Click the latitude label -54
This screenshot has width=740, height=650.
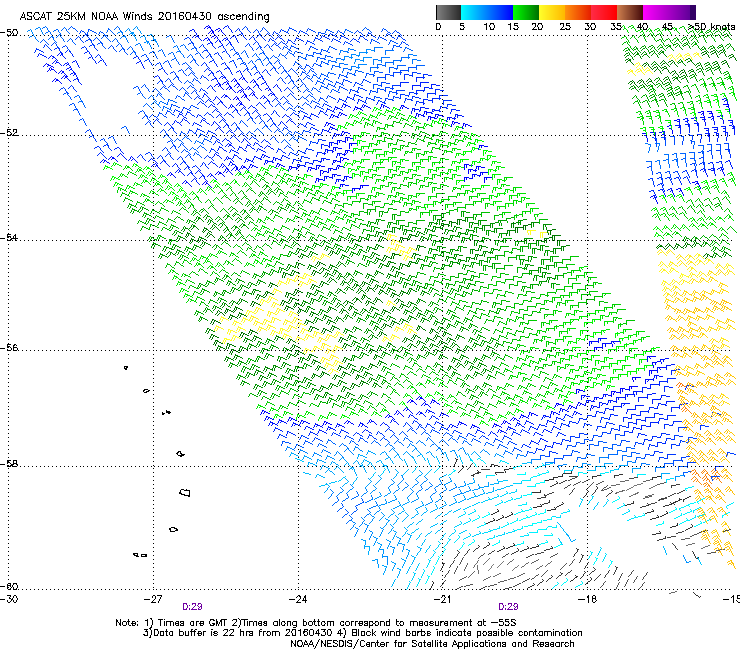9,237
